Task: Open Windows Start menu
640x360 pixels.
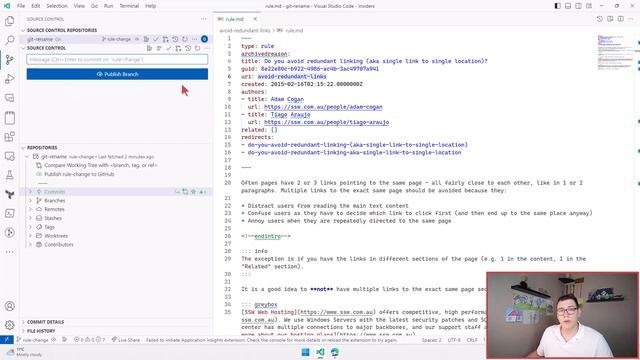Action: 305,352
